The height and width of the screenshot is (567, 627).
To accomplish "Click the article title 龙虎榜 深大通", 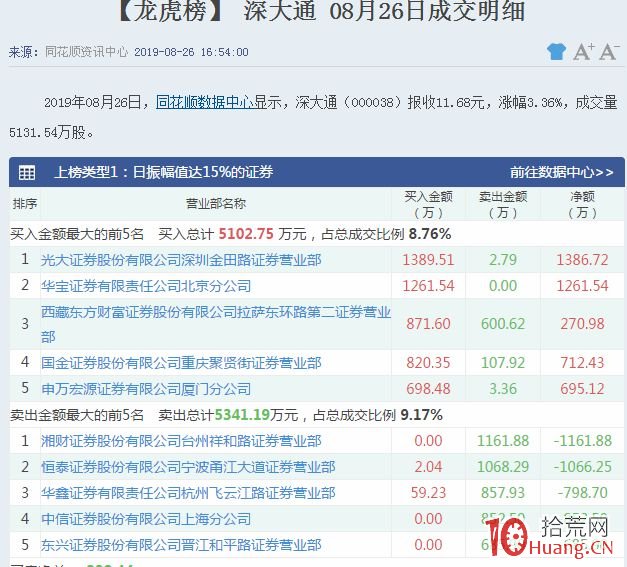I will tap(322, 11).
